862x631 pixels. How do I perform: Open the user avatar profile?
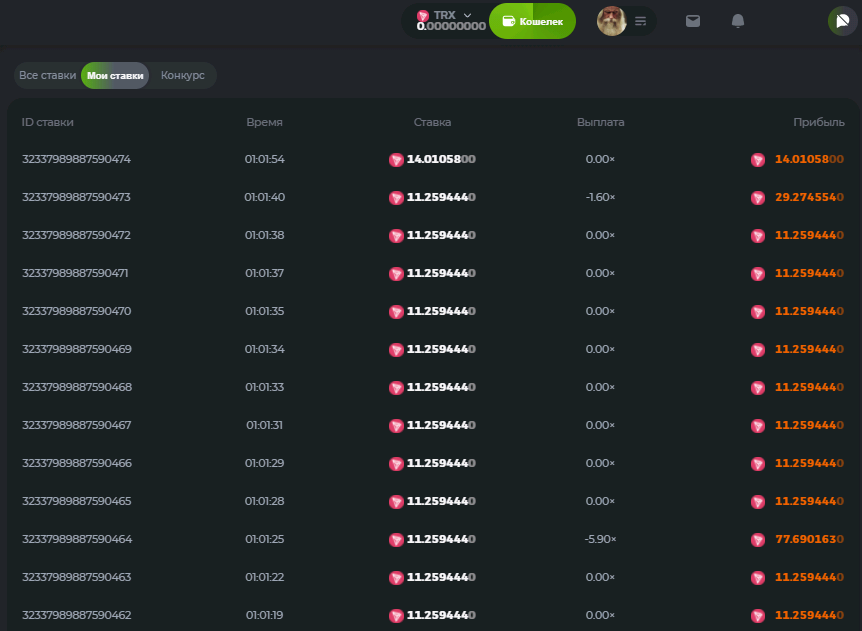pos(611,21)
